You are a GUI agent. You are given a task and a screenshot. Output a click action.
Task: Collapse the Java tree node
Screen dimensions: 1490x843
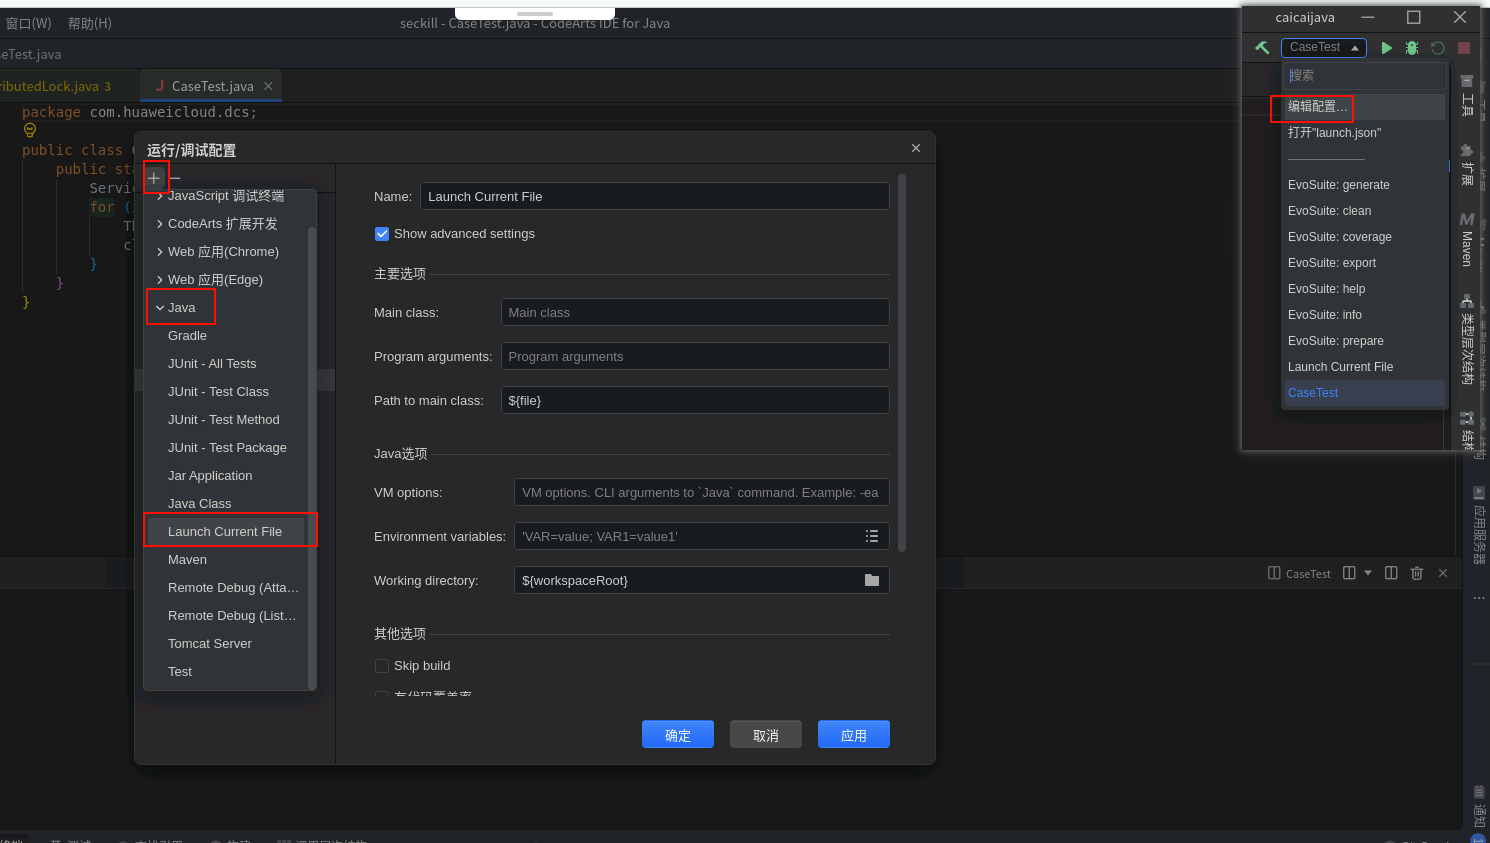pos(160,308)
